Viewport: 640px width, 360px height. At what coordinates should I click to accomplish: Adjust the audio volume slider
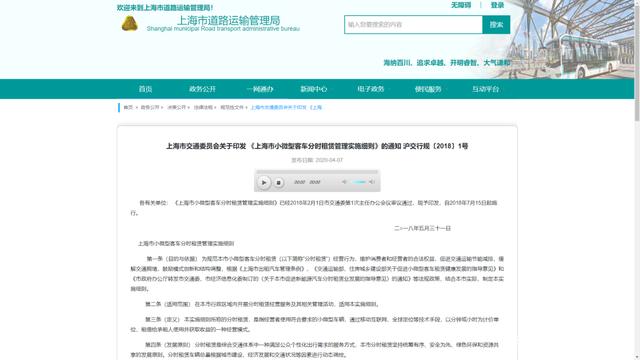[x=359, y=182]
